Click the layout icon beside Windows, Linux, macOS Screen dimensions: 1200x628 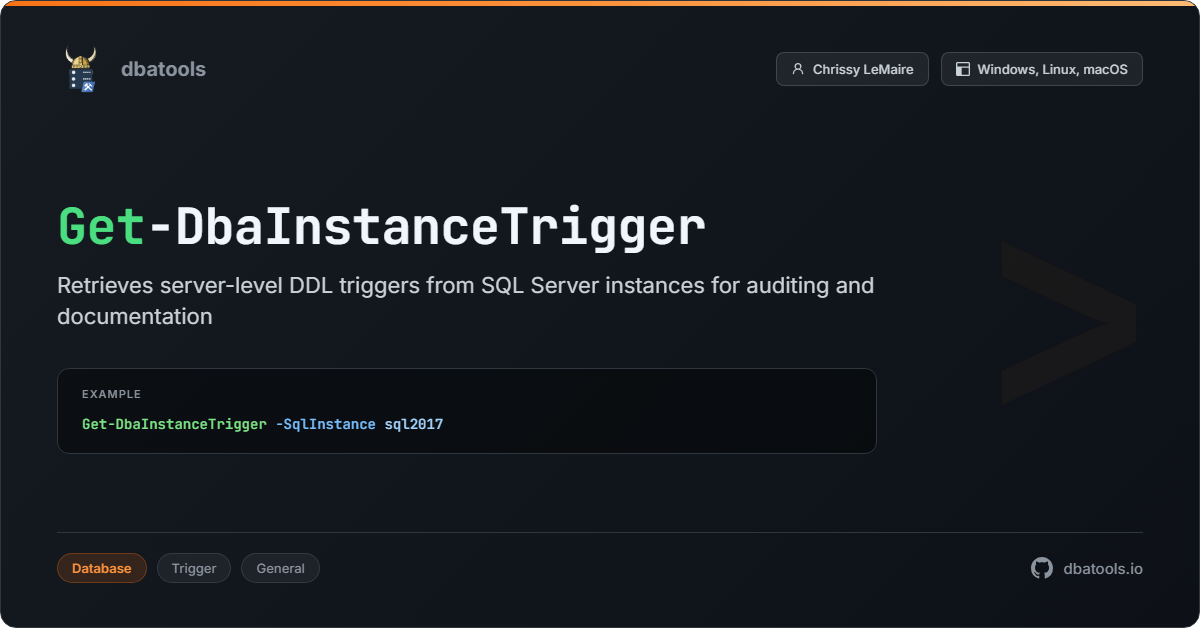[x=963, y=69]
